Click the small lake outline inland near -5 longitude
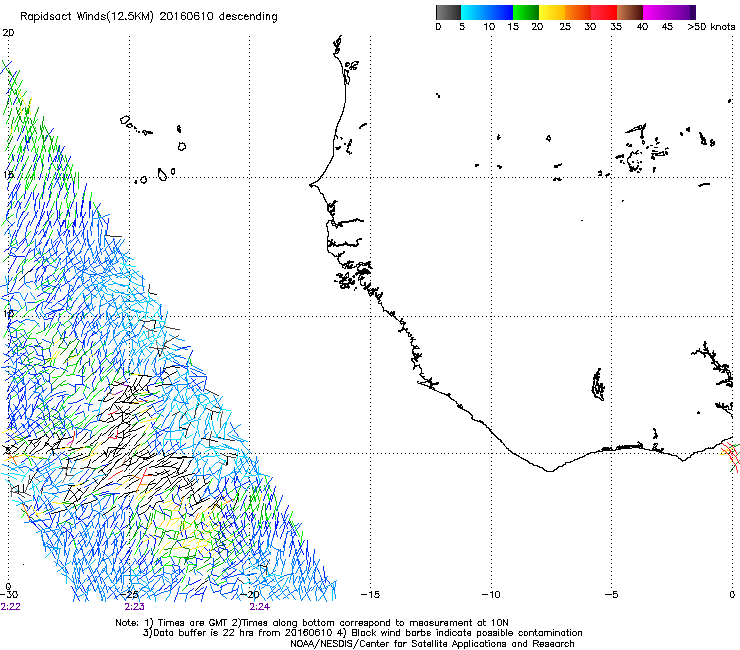The height and width of the screenshot is (650, 740). [598, 385]
